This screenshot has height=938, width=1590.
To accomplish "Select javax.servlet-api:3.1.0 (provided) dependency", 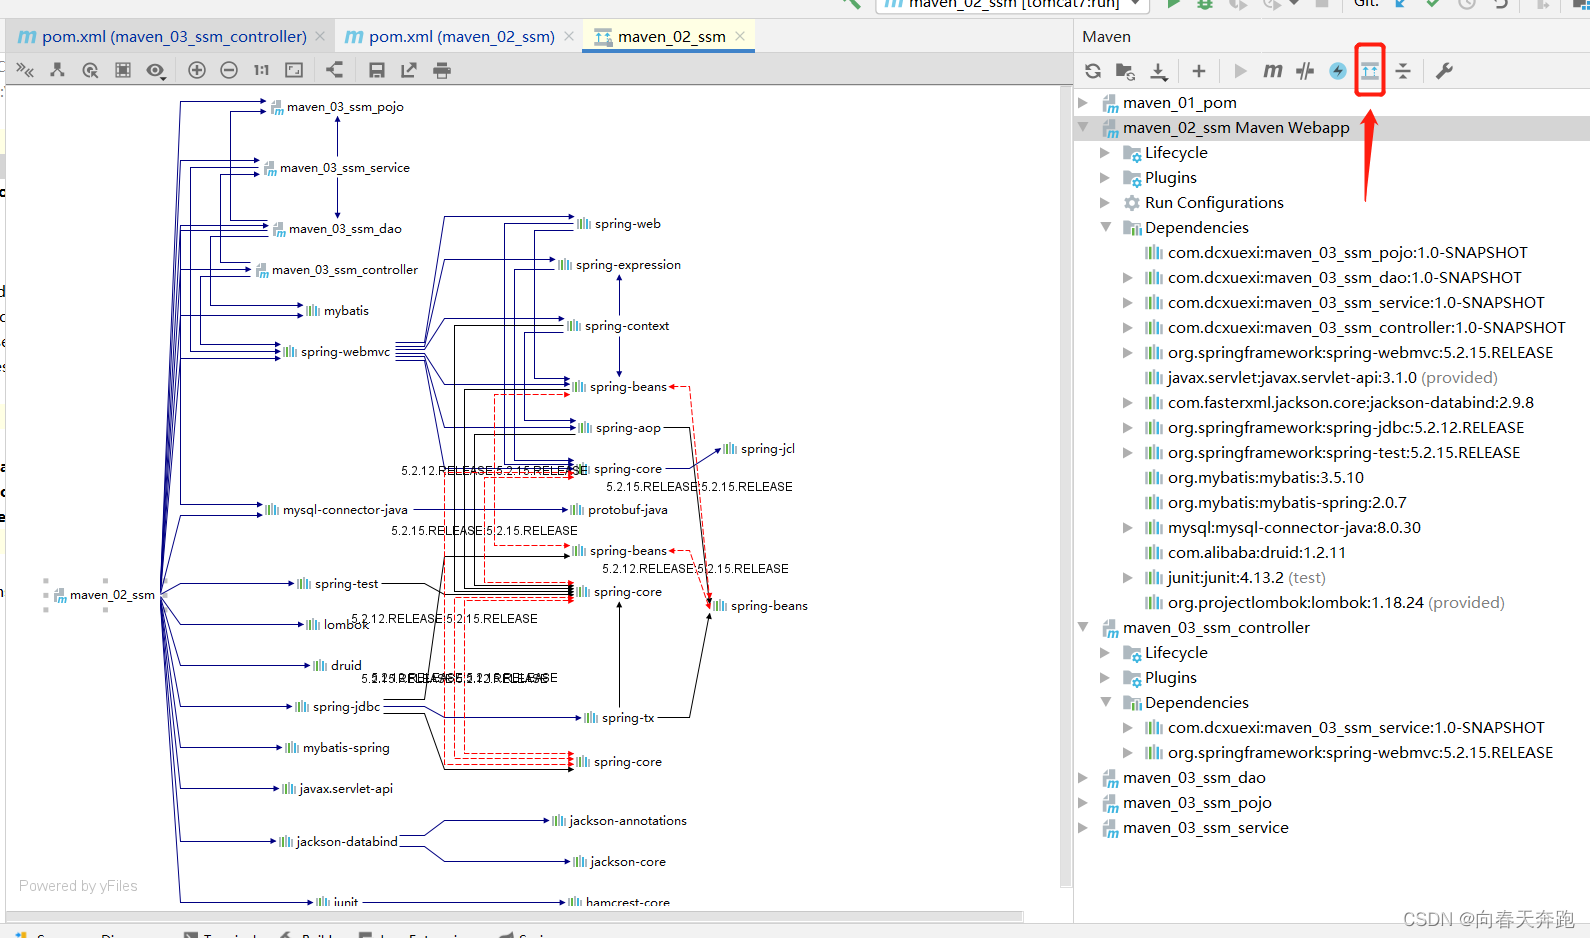I will (1332, 378).
